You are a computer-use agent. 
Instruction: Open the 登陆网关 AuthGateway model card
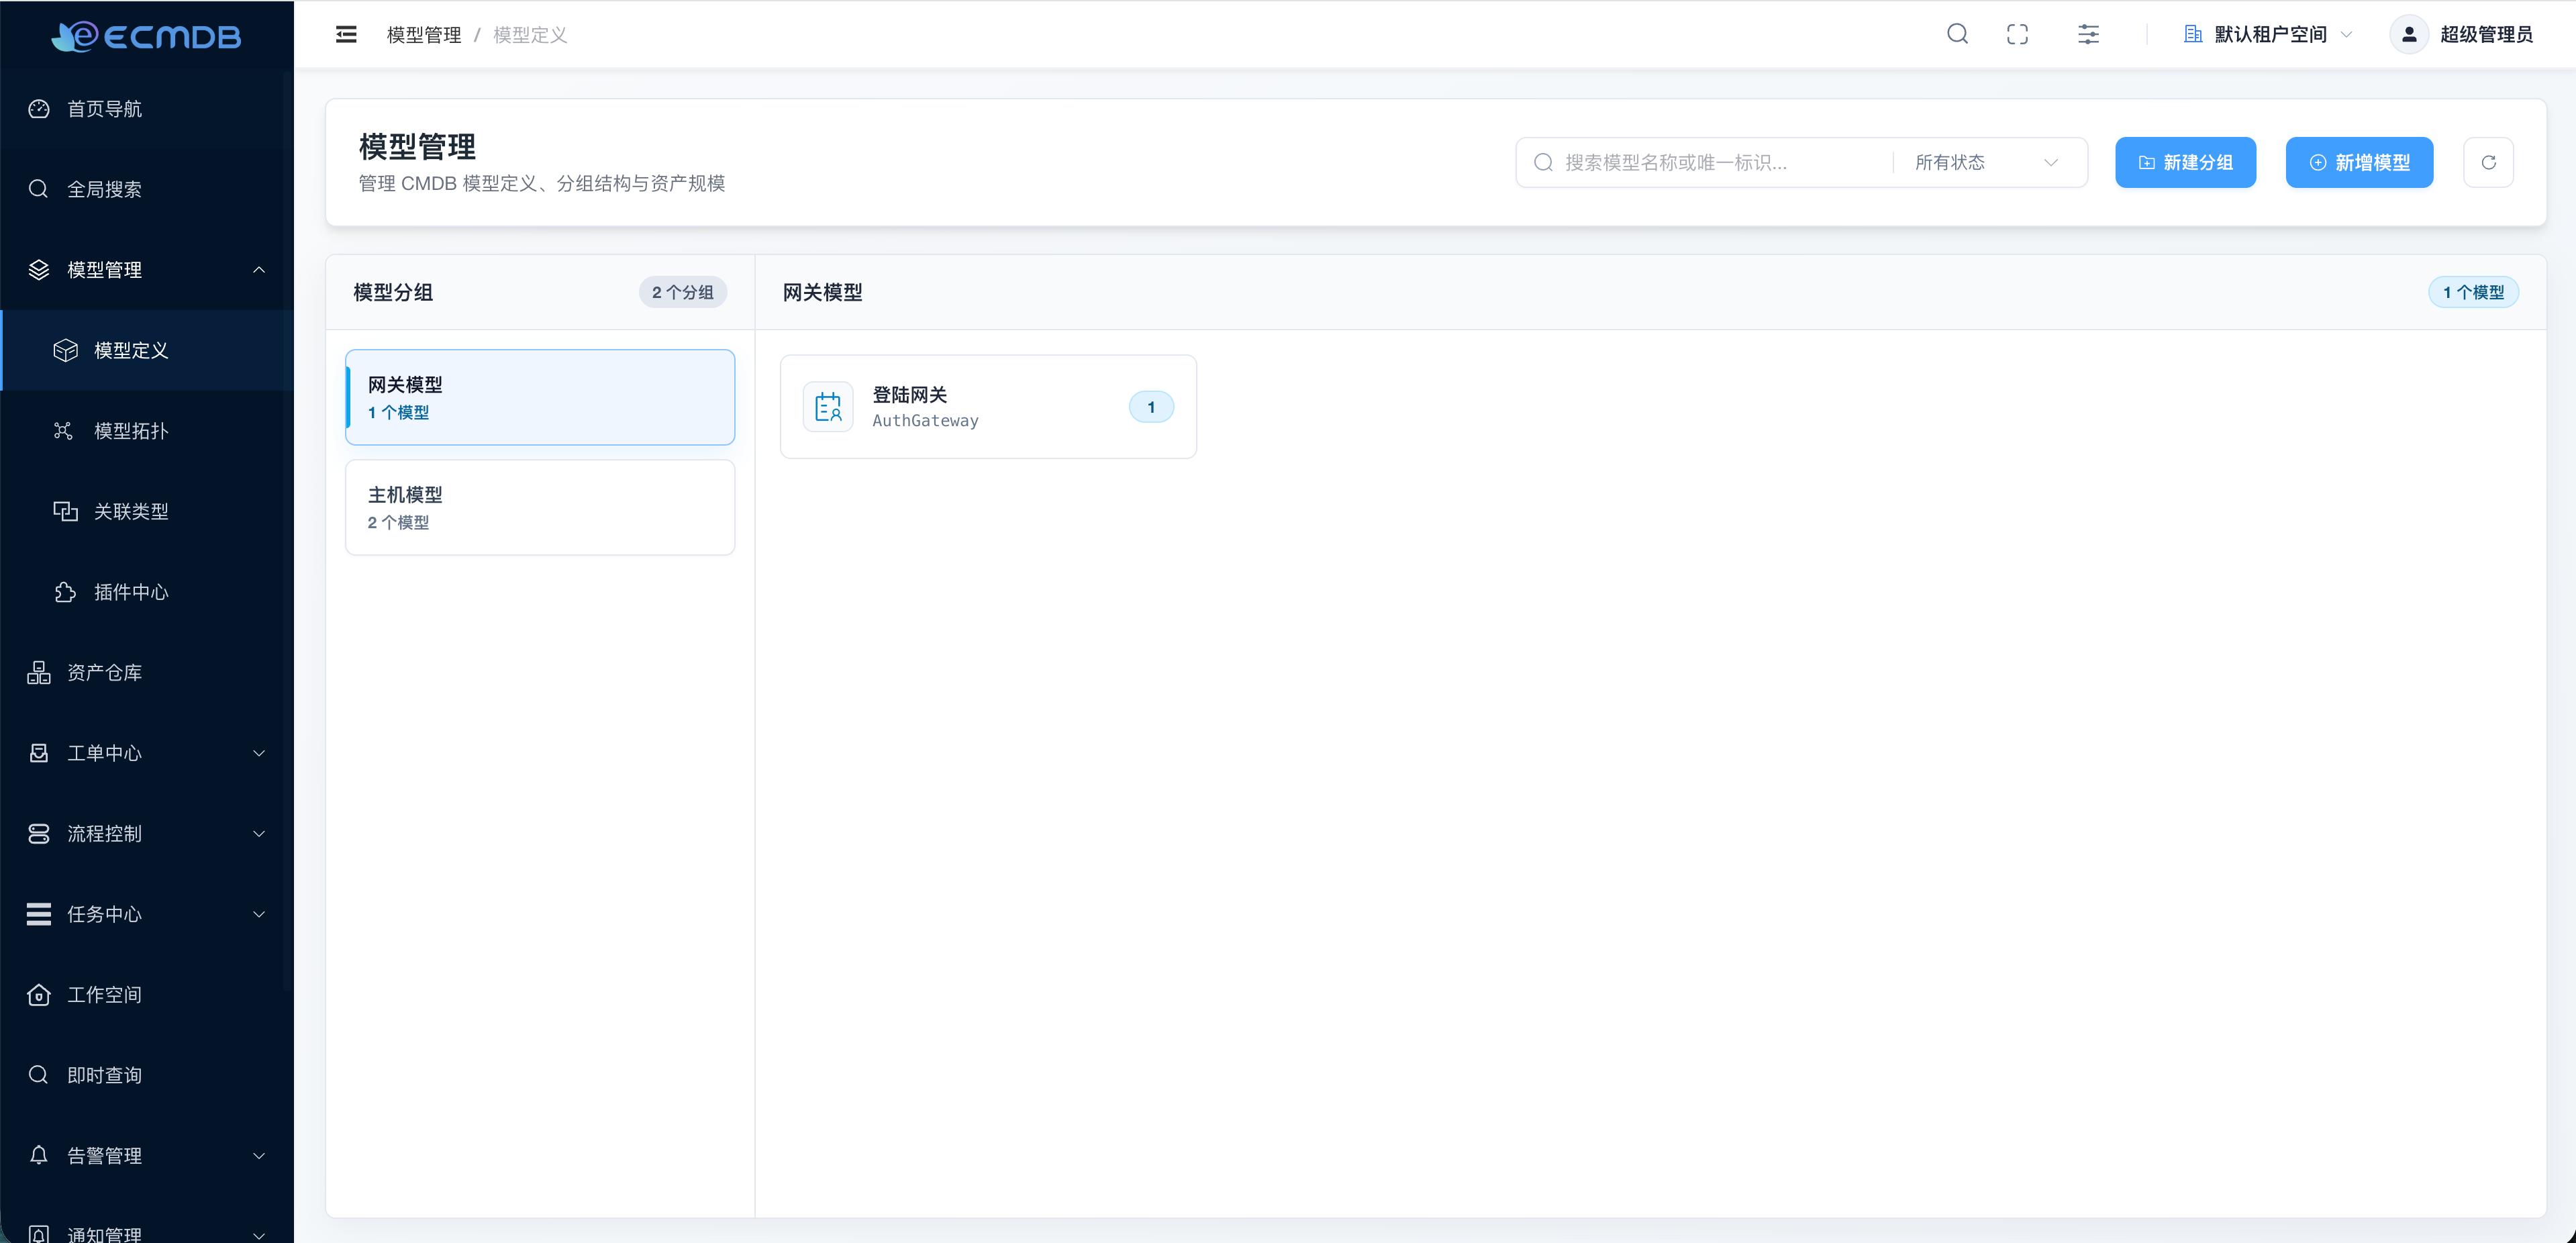pos(988,407)
